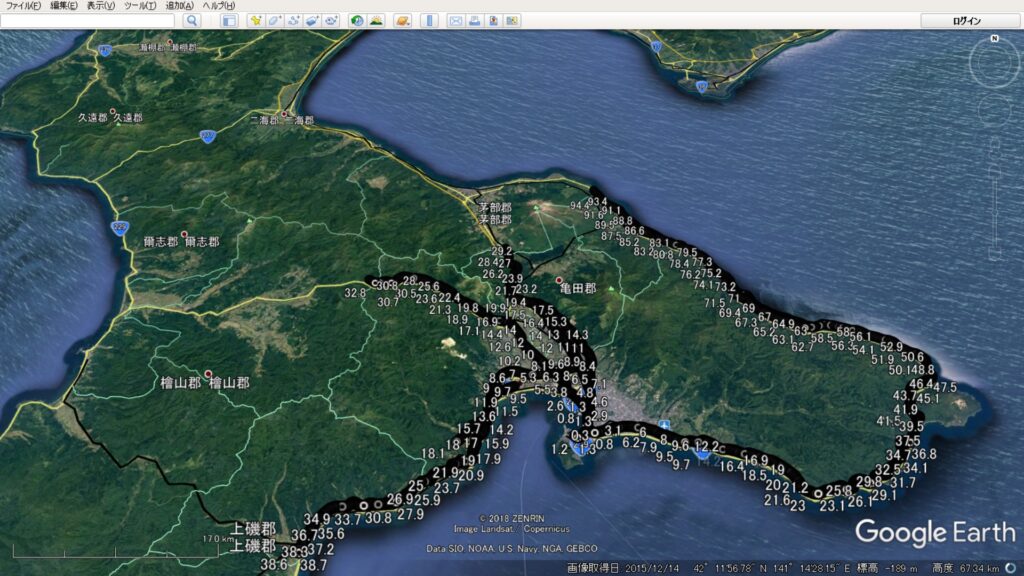Open the ファイル(F) menu
The height and width of the screenshot is (576, 1024).
tap(24, 6)
